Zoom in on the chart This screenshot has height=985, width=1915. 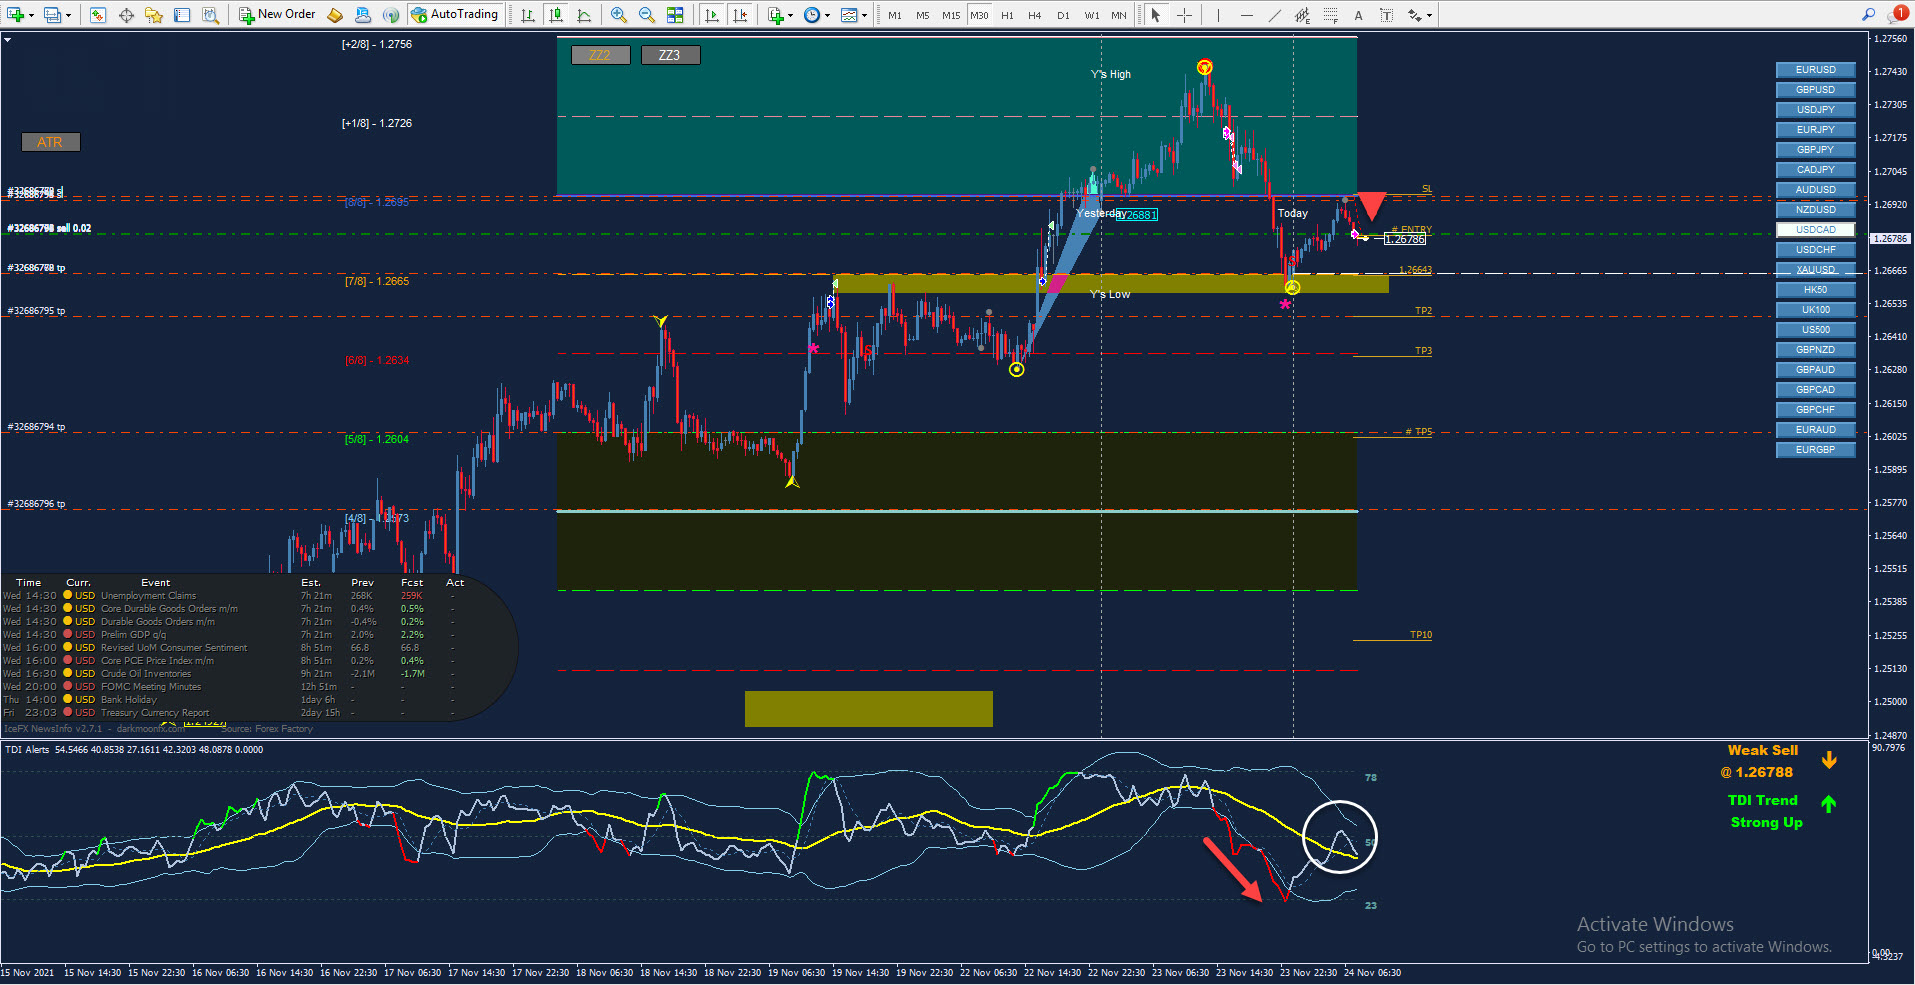pos(619,15)
